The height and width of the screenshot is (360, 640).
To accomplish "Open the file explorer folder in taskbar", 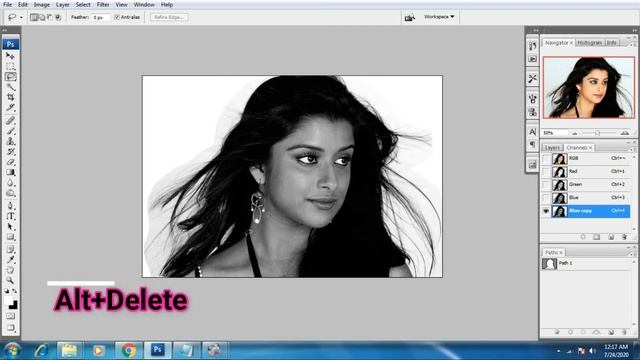I will point(69,350).
